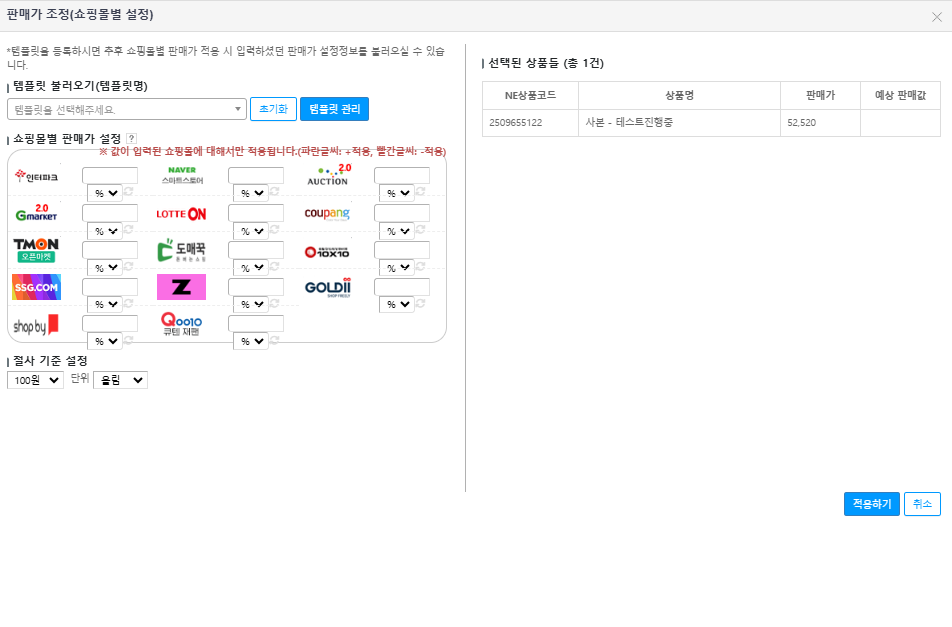
Task: Click the 템플릿 관리 button
Action: (335, 109)
